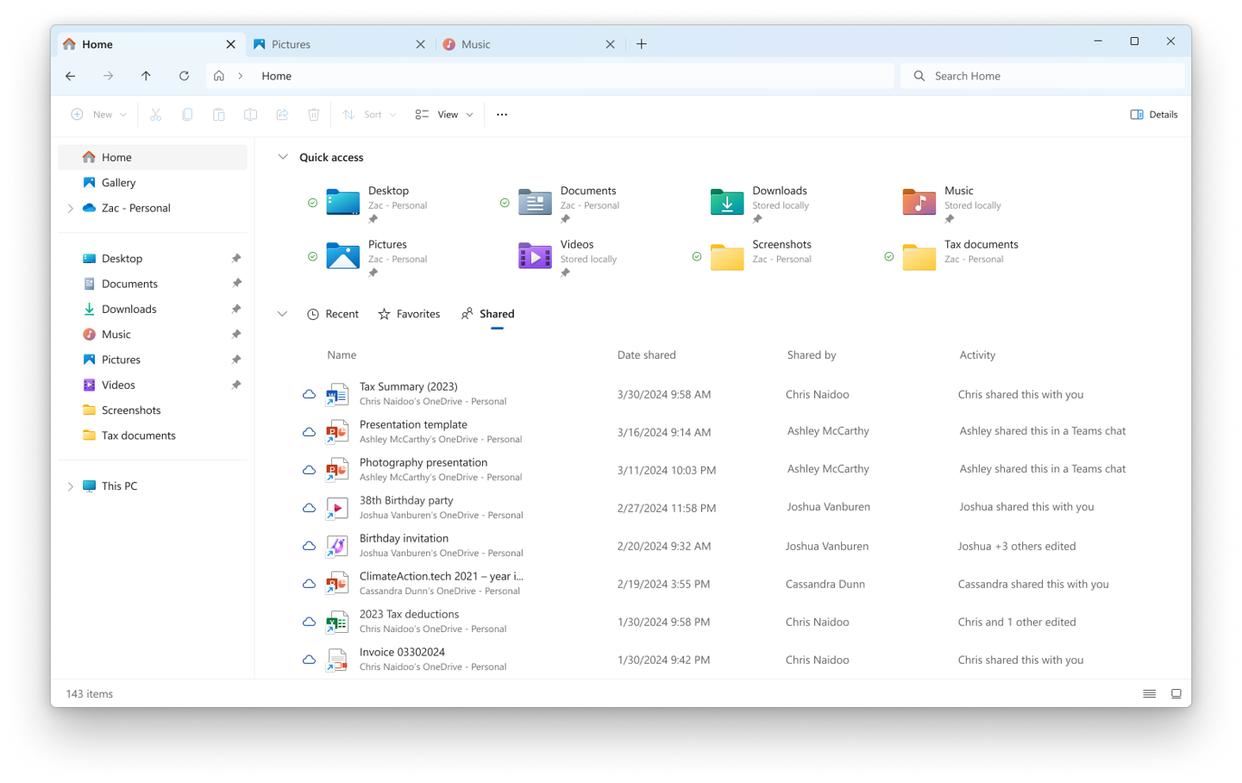Refresh the Home view

click(184, 76)
